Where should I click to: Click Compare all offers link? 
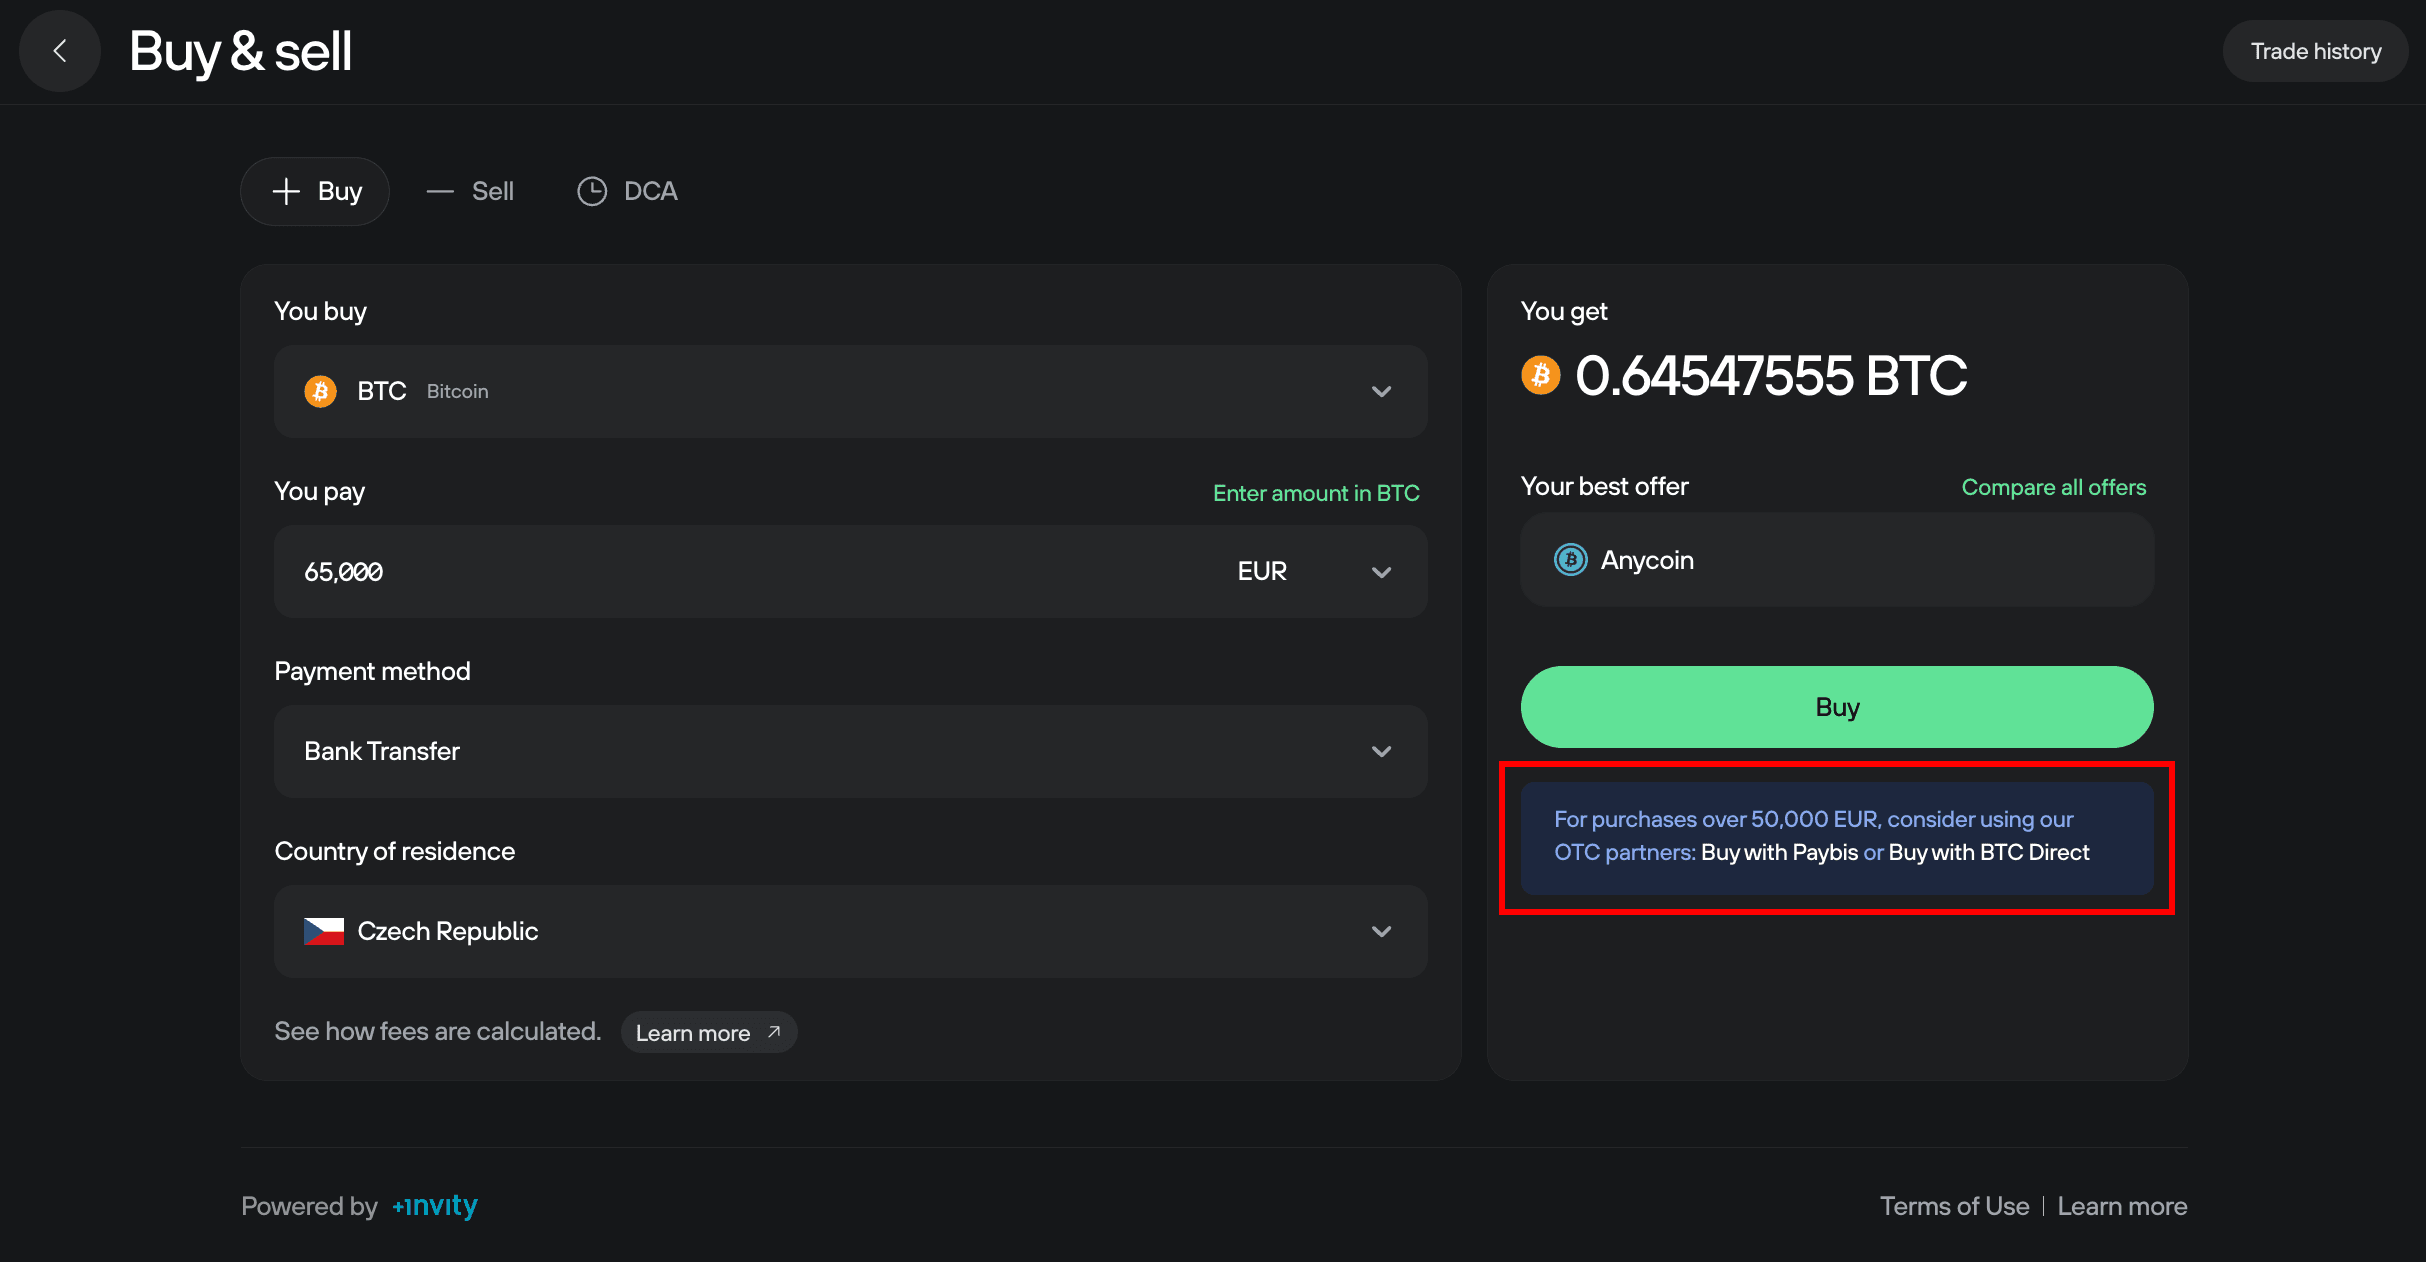pos(2053,487)
